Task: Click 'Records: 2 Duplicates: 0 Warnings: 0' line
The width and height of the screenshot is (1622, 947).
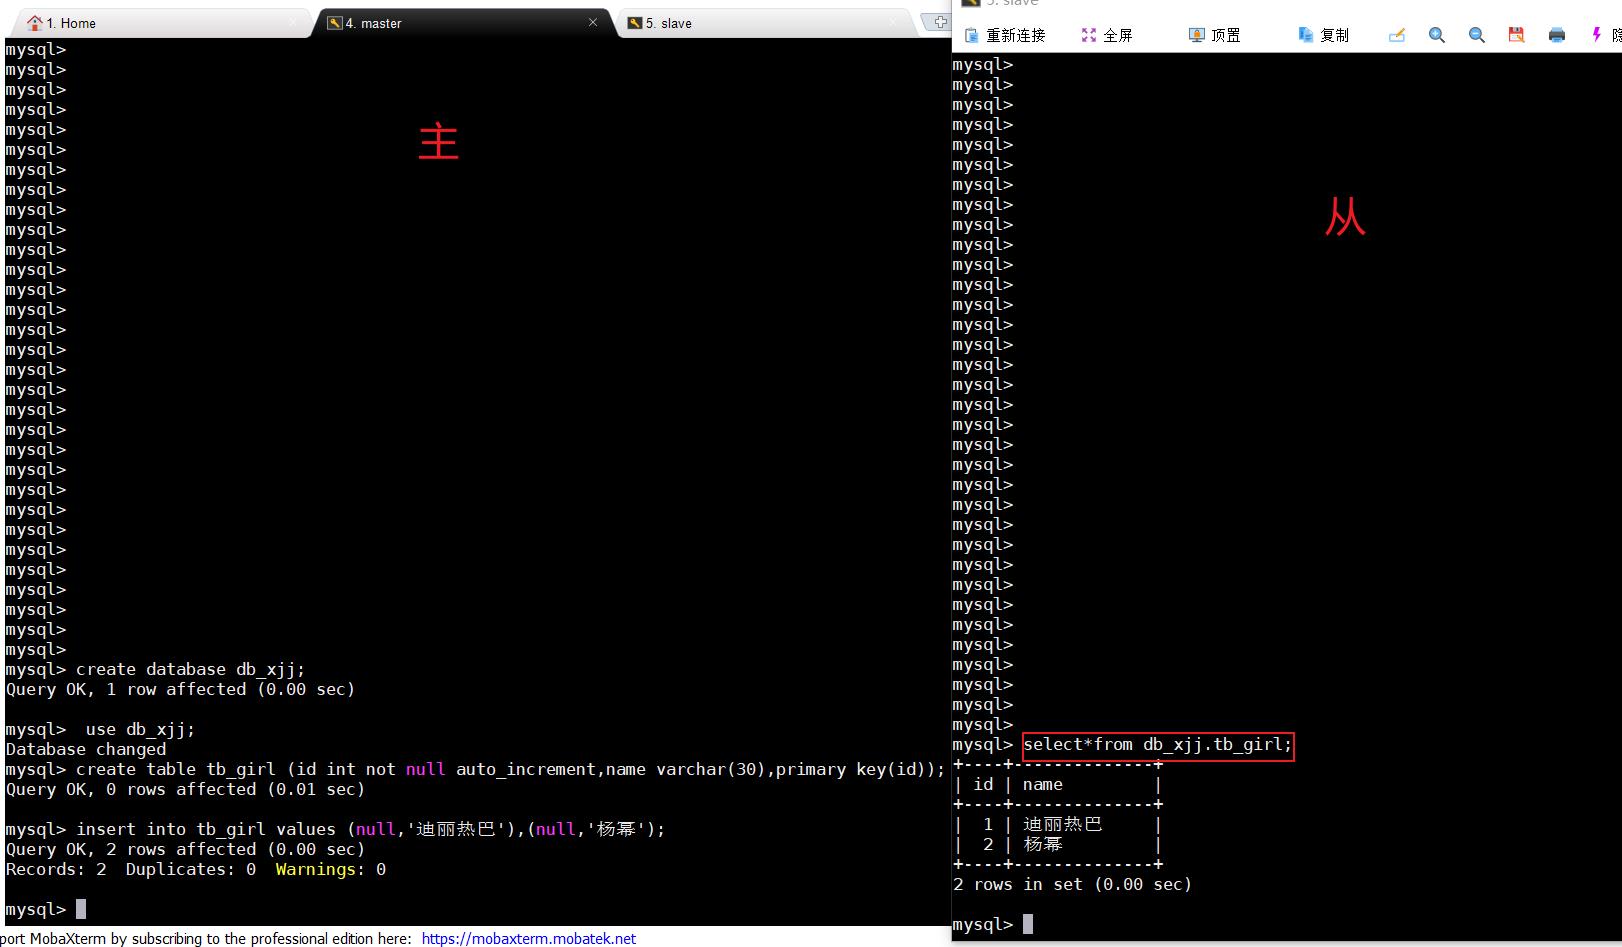Action: click(x=196, y=869)
